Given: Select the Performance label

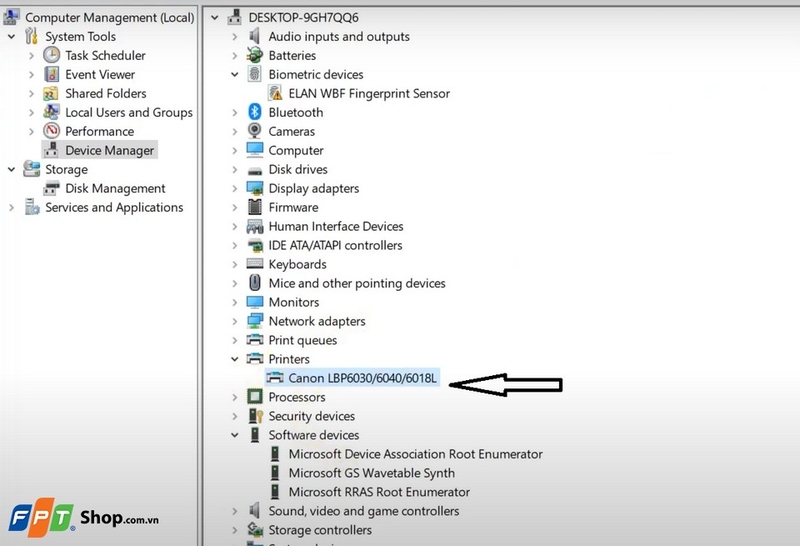Looking at the screenshot, I should tap(99, 131).
